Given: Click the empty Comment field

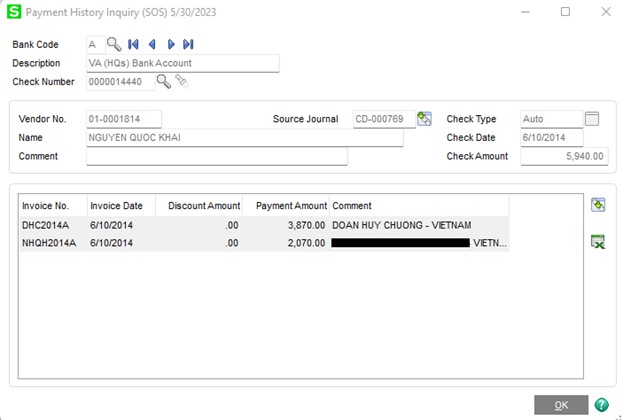Looking at the screenshot, I should tap(217, 156).
